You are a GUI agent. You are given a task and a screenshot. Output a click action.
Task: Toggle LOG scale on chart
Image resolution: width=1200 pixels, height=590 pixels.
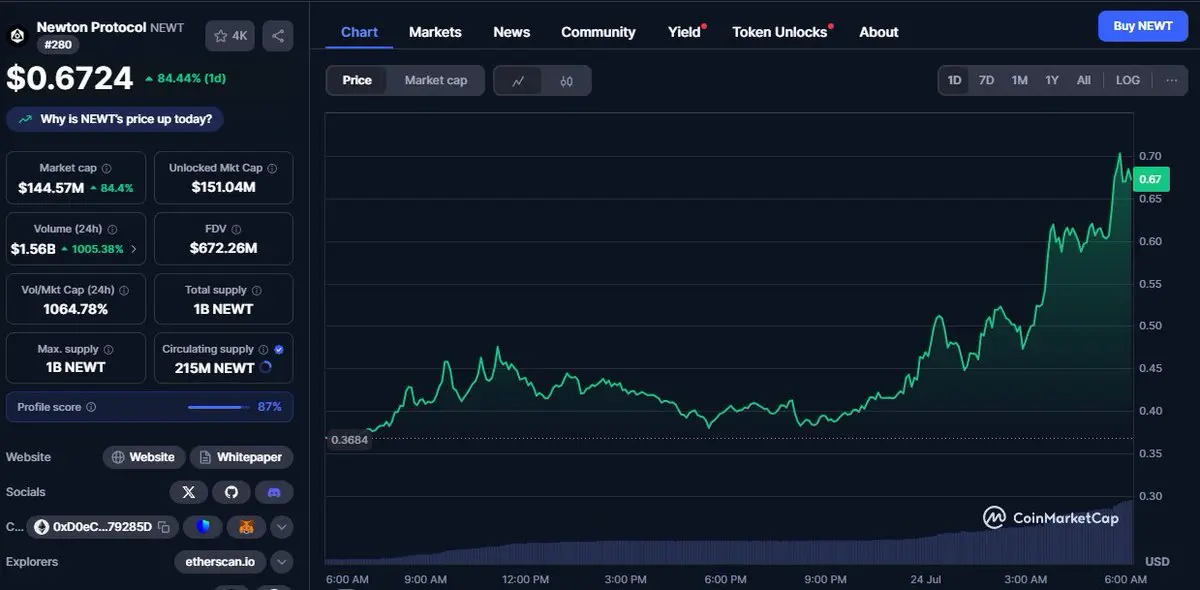point(1128,80)
